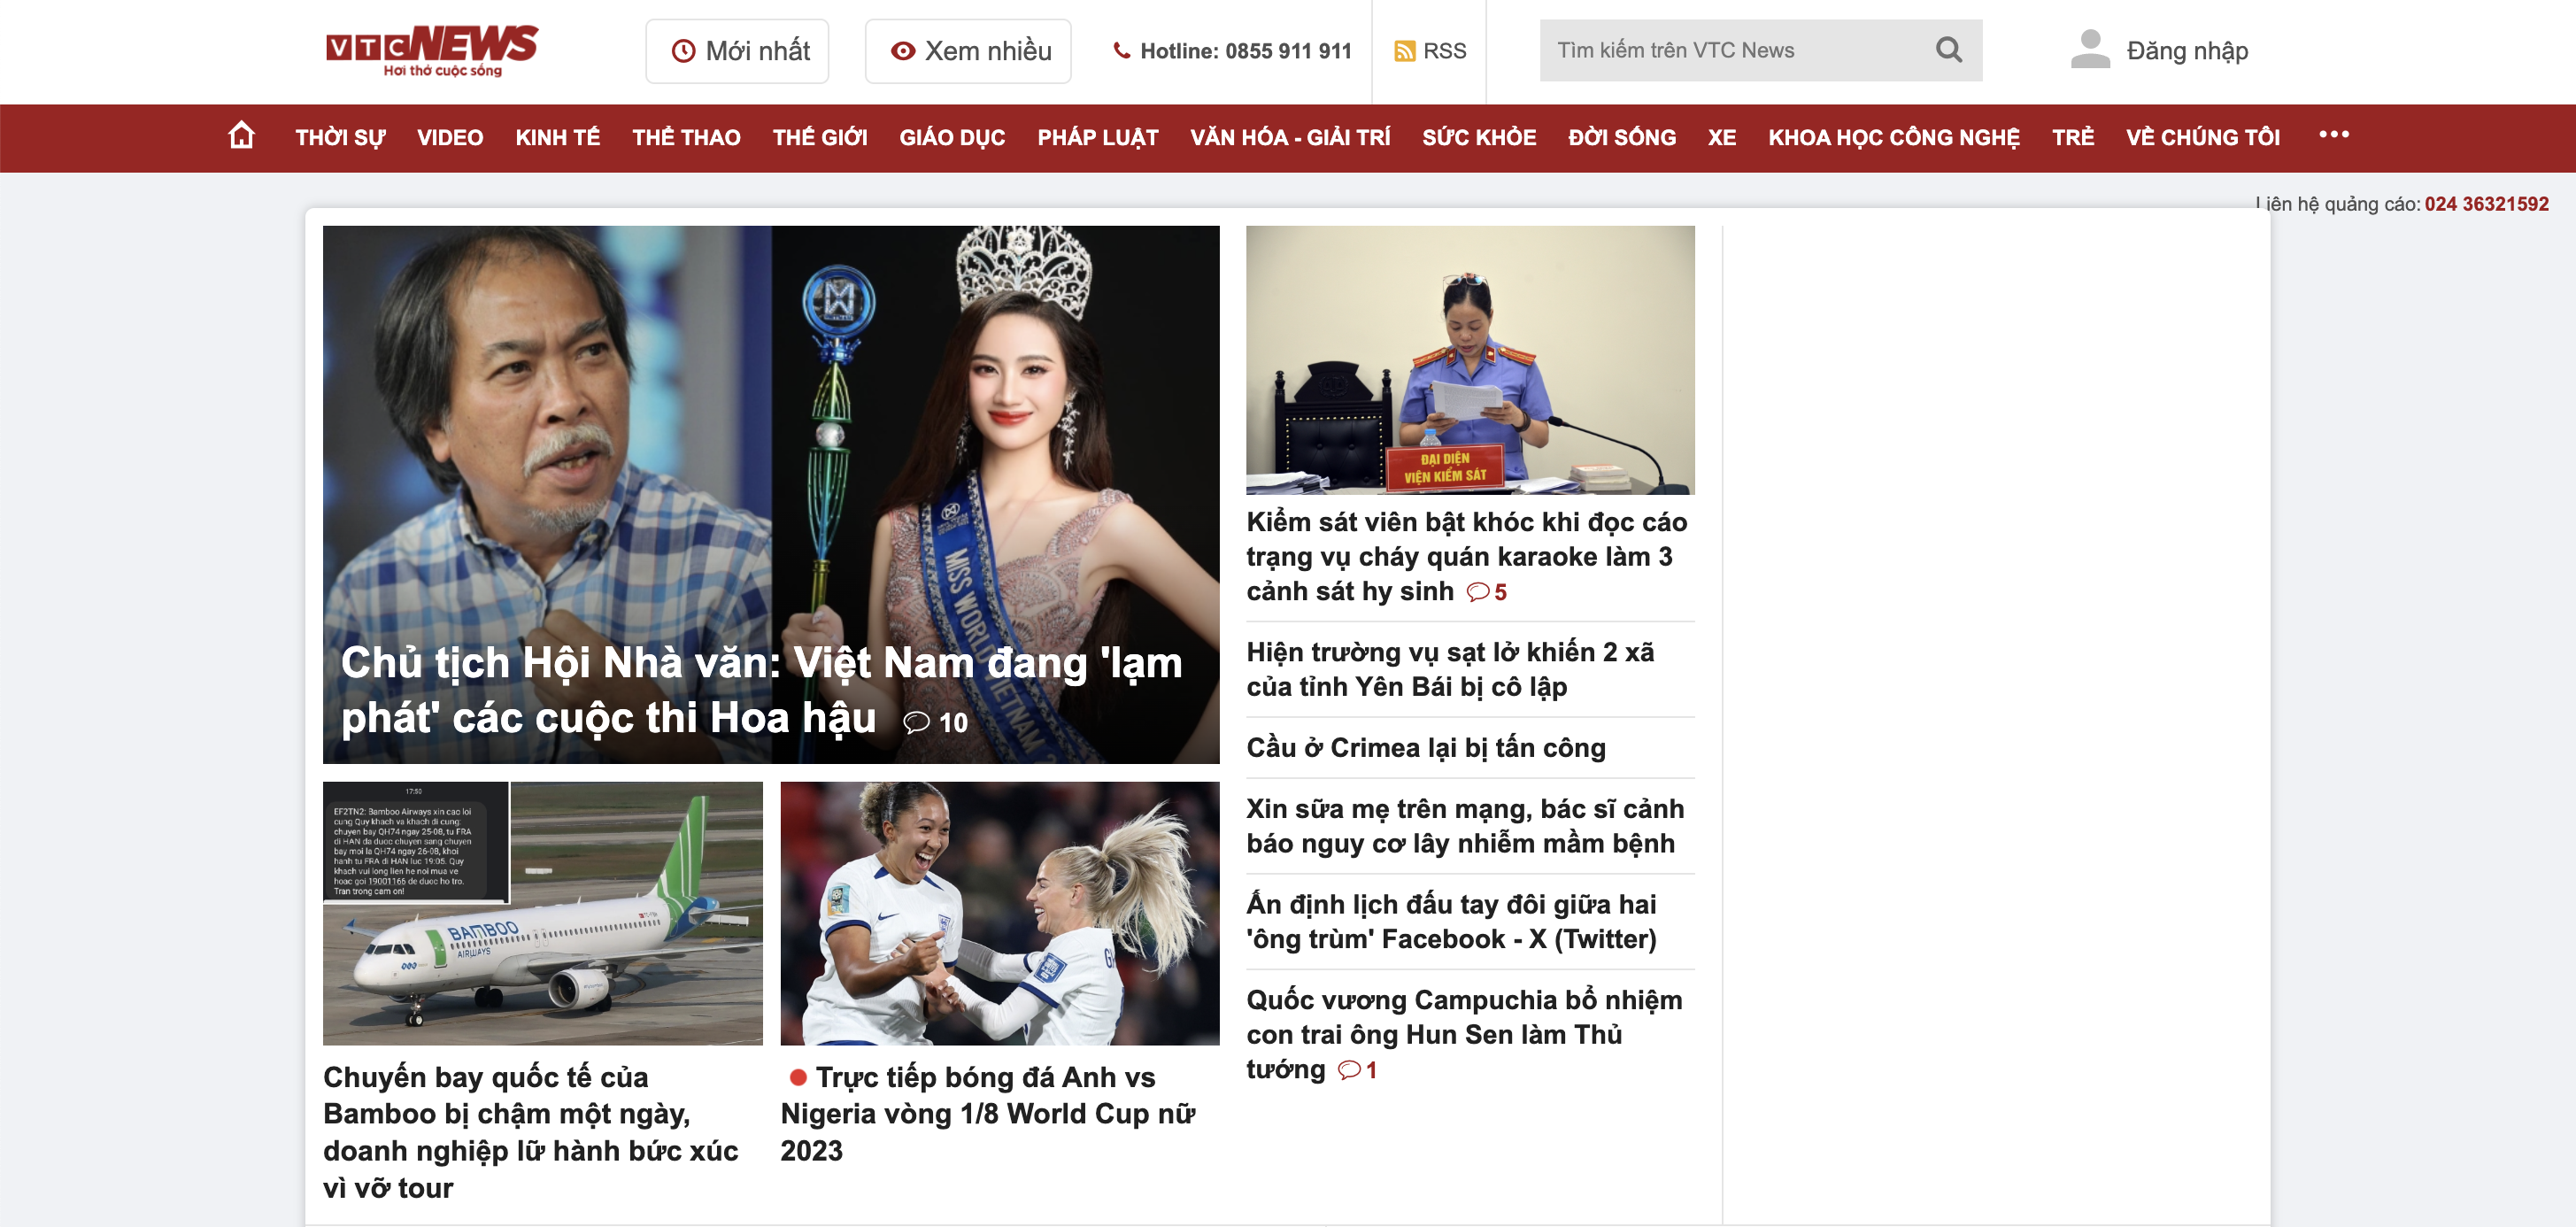Open comment icon on karaoke fire article
This screenshot has width=2576, height=1227.
point(1478,592)
